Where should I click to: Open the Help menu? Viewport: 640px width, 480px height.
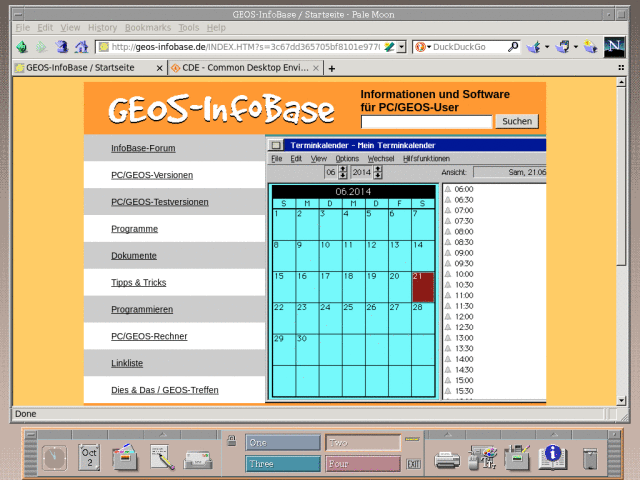216,28
